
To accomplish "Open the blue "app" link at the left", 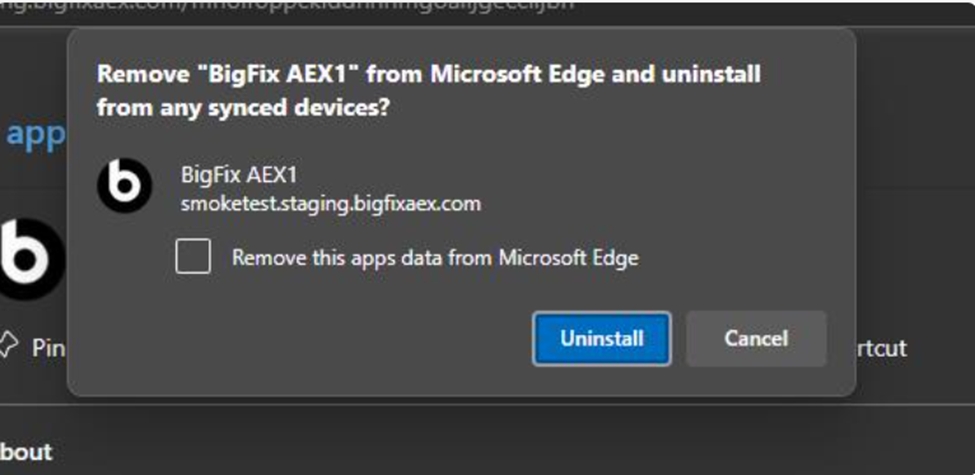I will point(36,133).
